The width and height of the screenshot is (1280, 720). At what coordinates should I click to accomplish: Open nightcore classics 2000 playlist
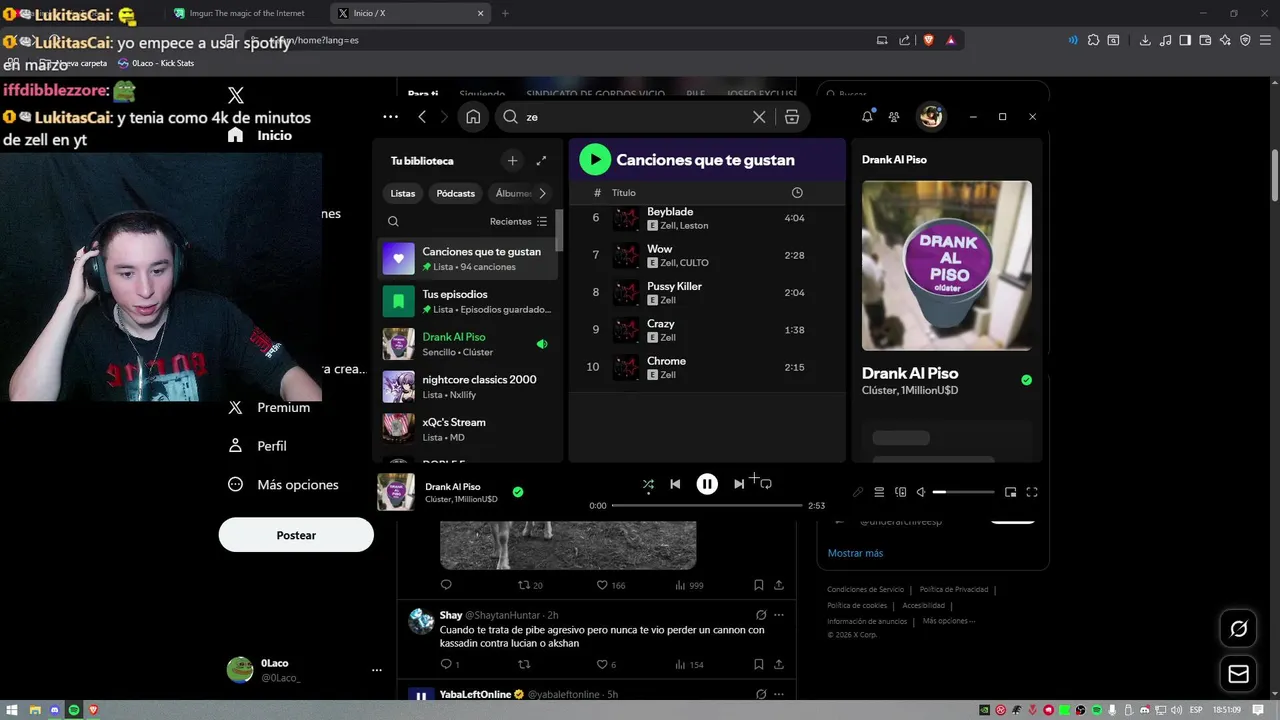[468, 387]
